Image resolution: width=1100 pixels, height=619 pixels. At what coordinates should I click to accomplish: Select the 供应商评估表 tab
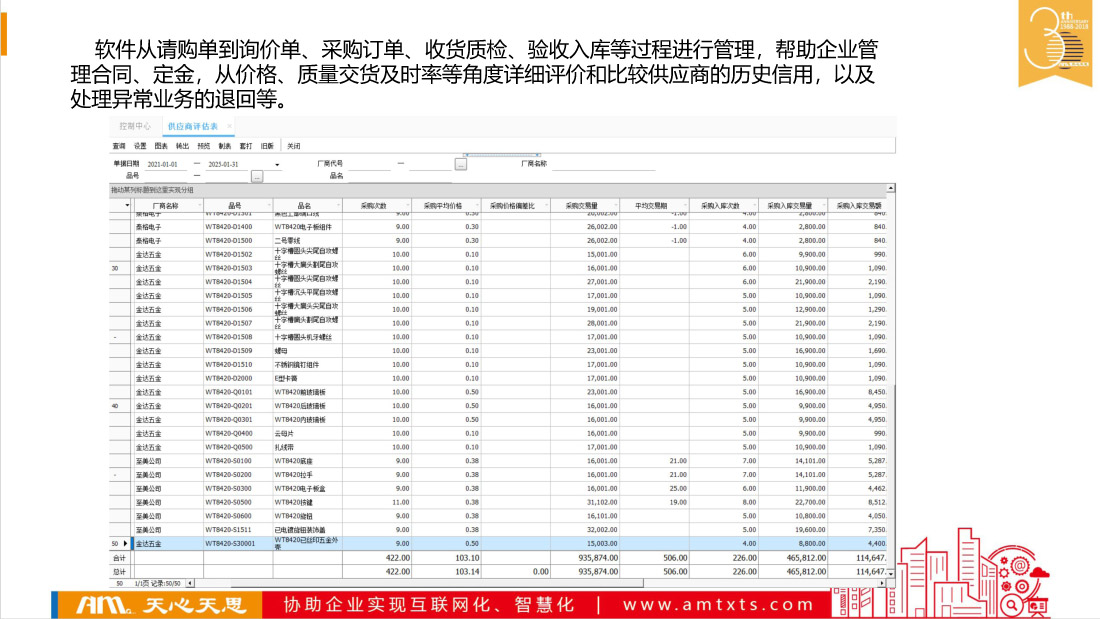192,126
